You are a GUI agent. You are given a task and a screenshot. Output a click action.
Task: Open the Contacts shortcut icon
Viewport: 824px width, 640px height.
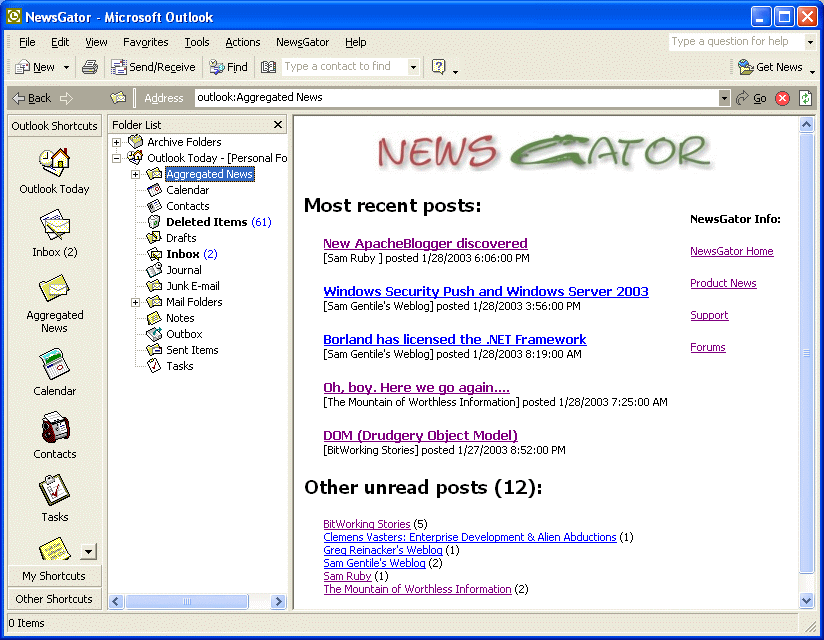click(x=55, y=427)
